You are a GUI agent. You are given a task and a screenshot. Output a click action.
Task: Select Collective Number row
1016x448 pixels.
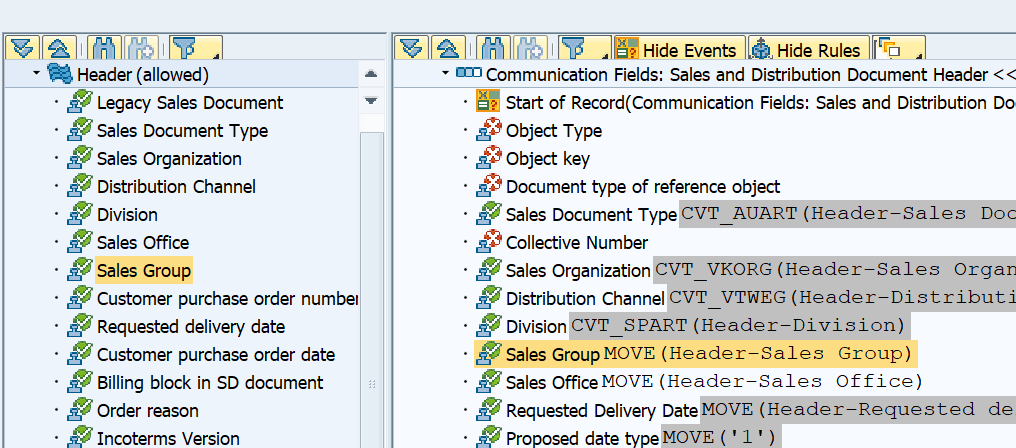[577, 242]
